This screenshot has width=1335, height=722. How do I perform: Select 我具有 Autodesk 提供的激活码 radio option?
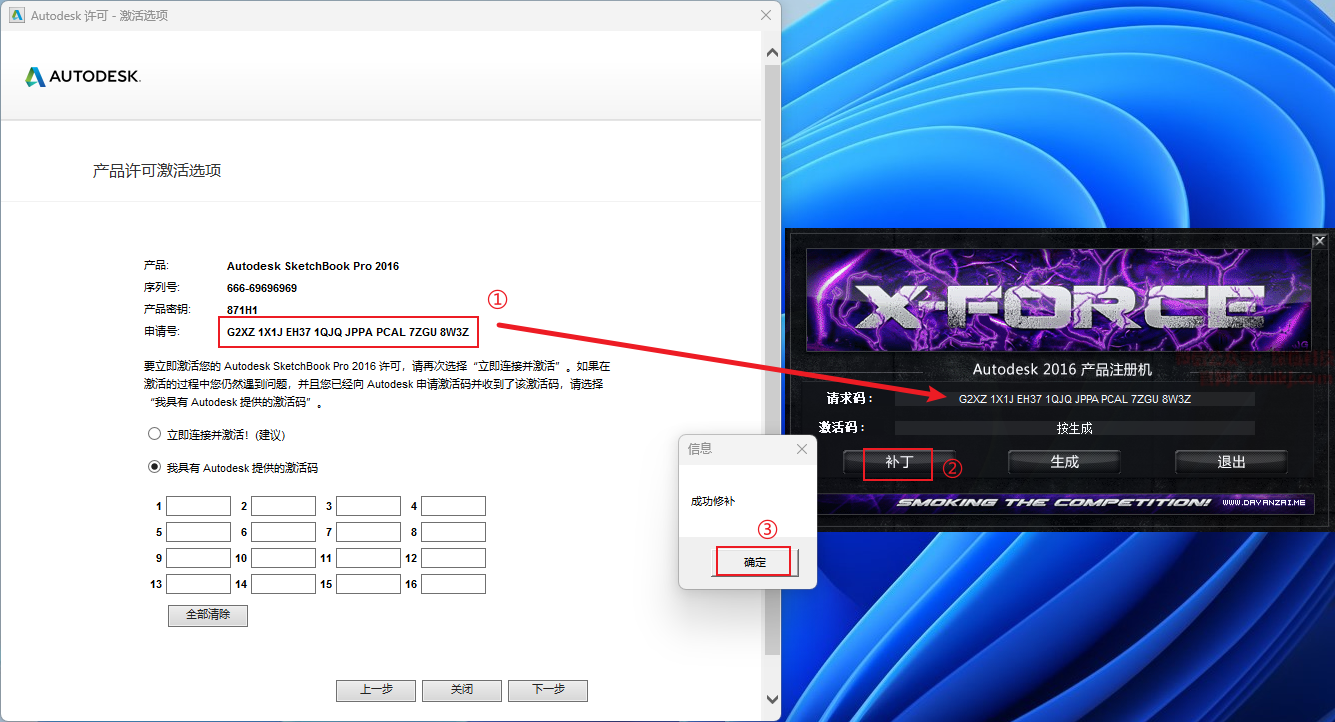[154, 467]
